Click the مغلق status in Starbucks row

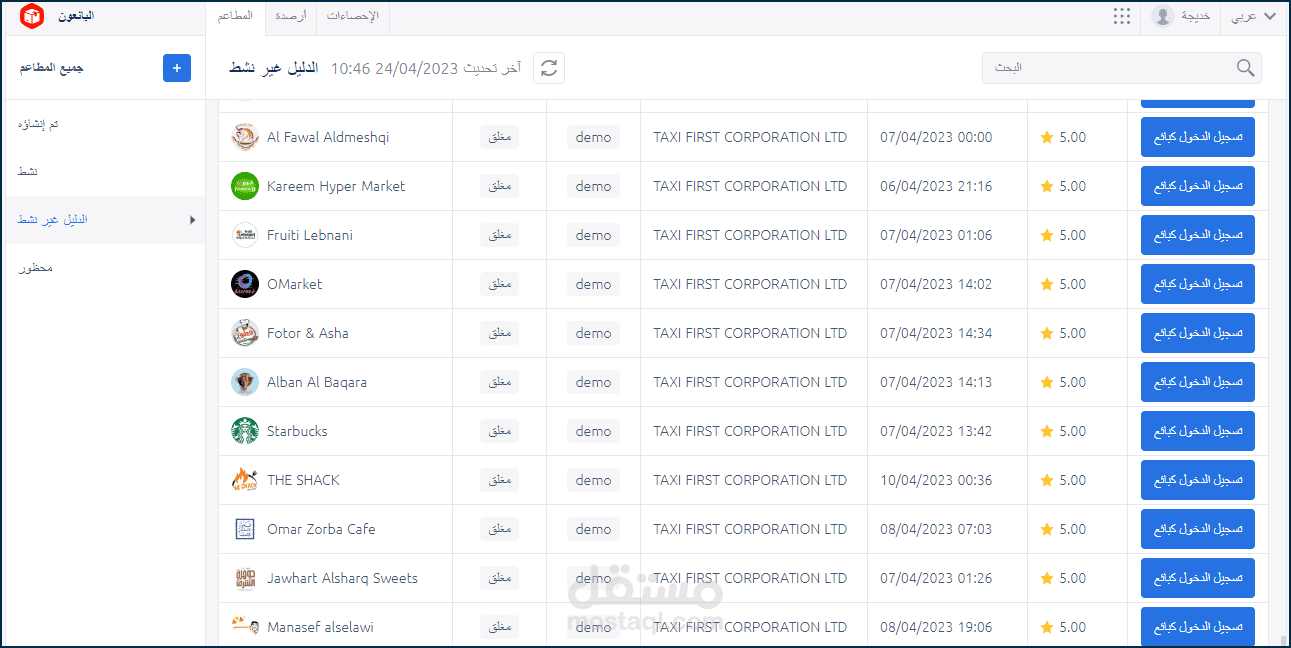pyautogui.click(x=499, y=431)
